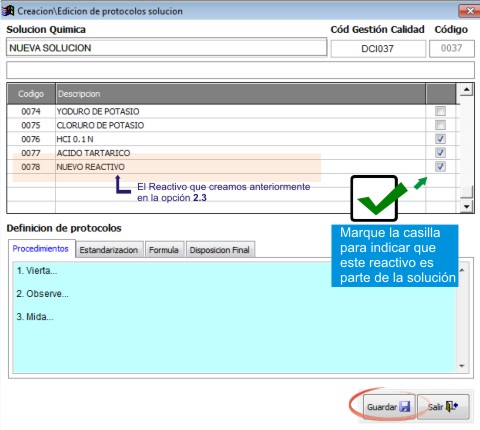Screen dimensions: 480x430
Task: Click the floppy disk icon on Guardar
Action: (405, 407)
